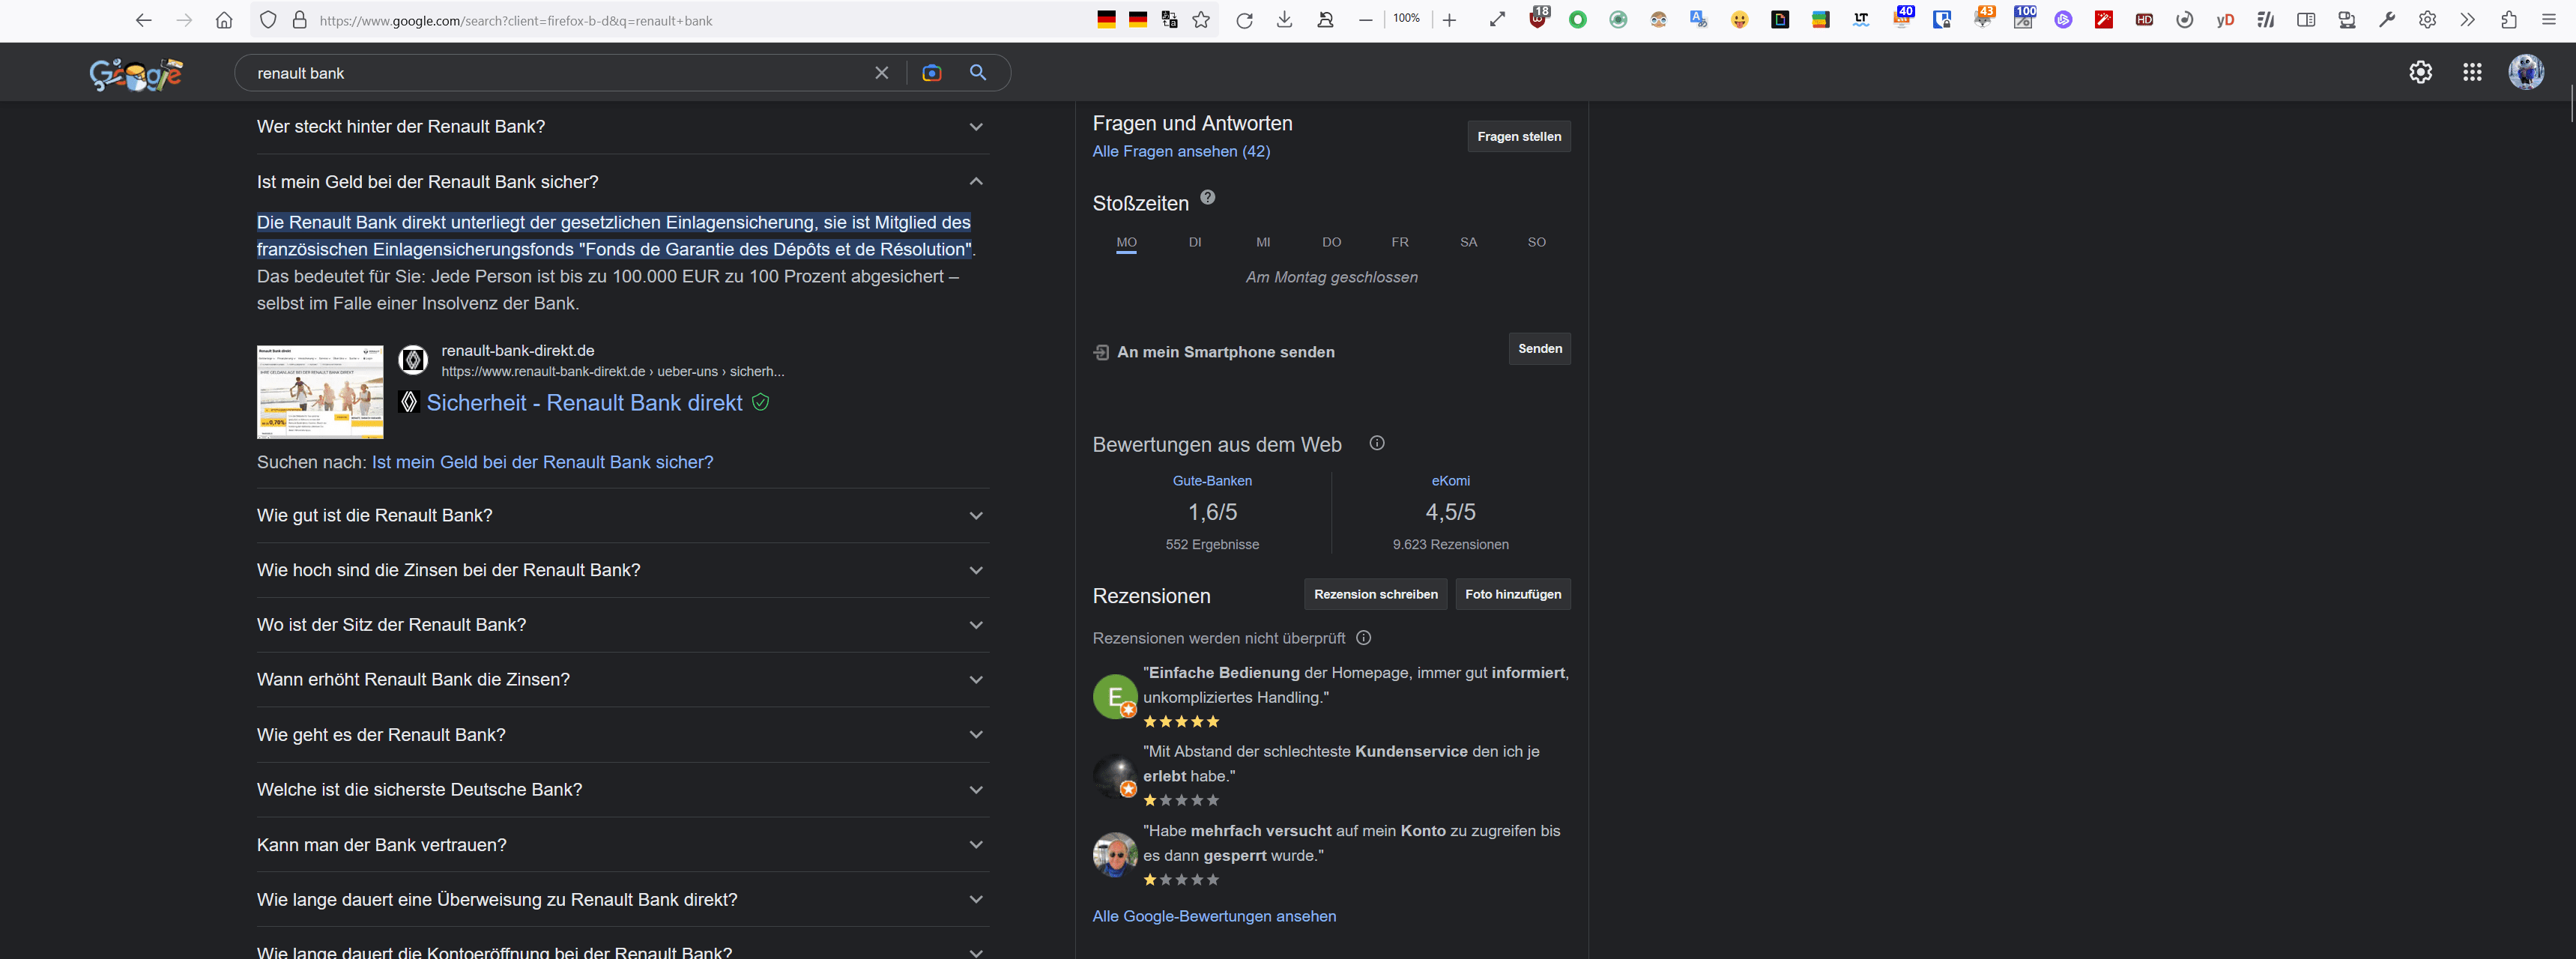Expand 'Wie geht es der Renault Bank?'
The image size is (2576, 959).
pos(622,735)
